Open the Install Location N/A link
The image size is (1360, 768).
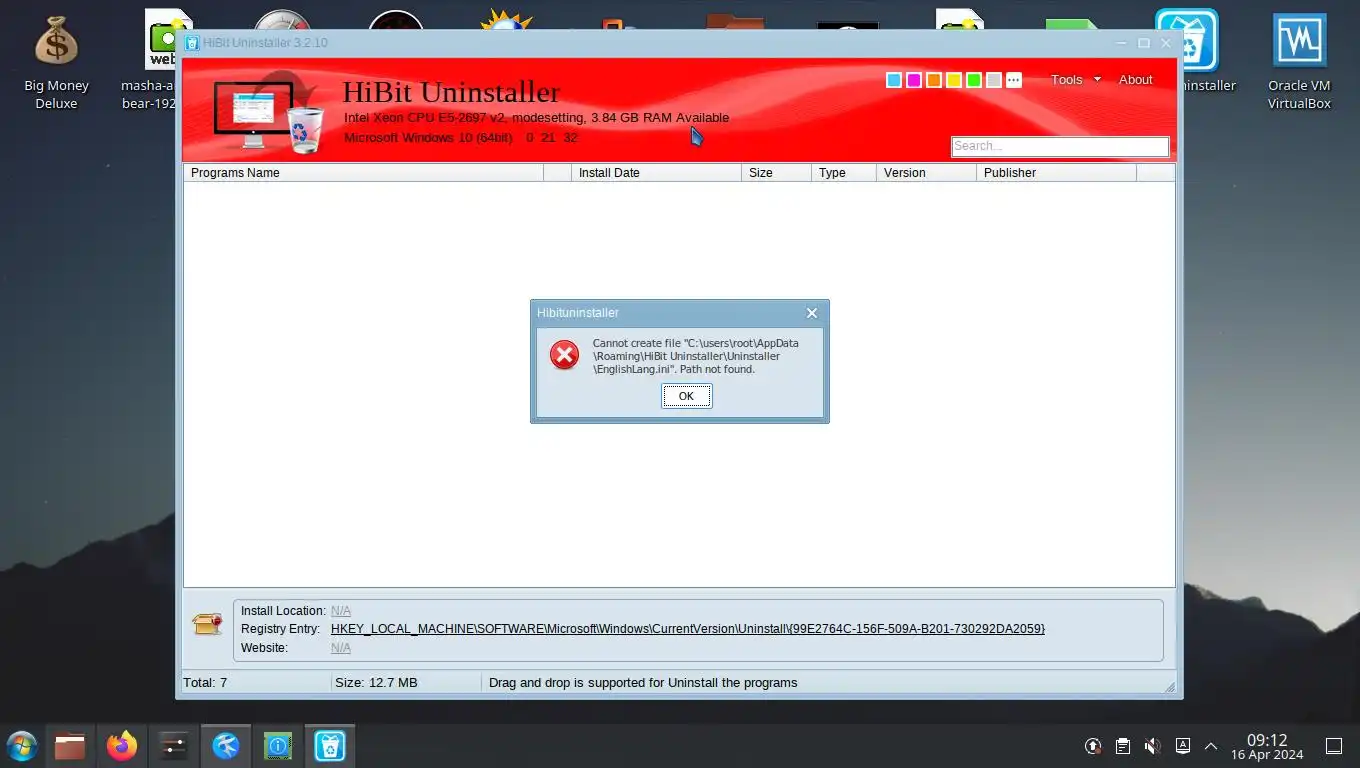pyautogui.click(x=341, y=611)
